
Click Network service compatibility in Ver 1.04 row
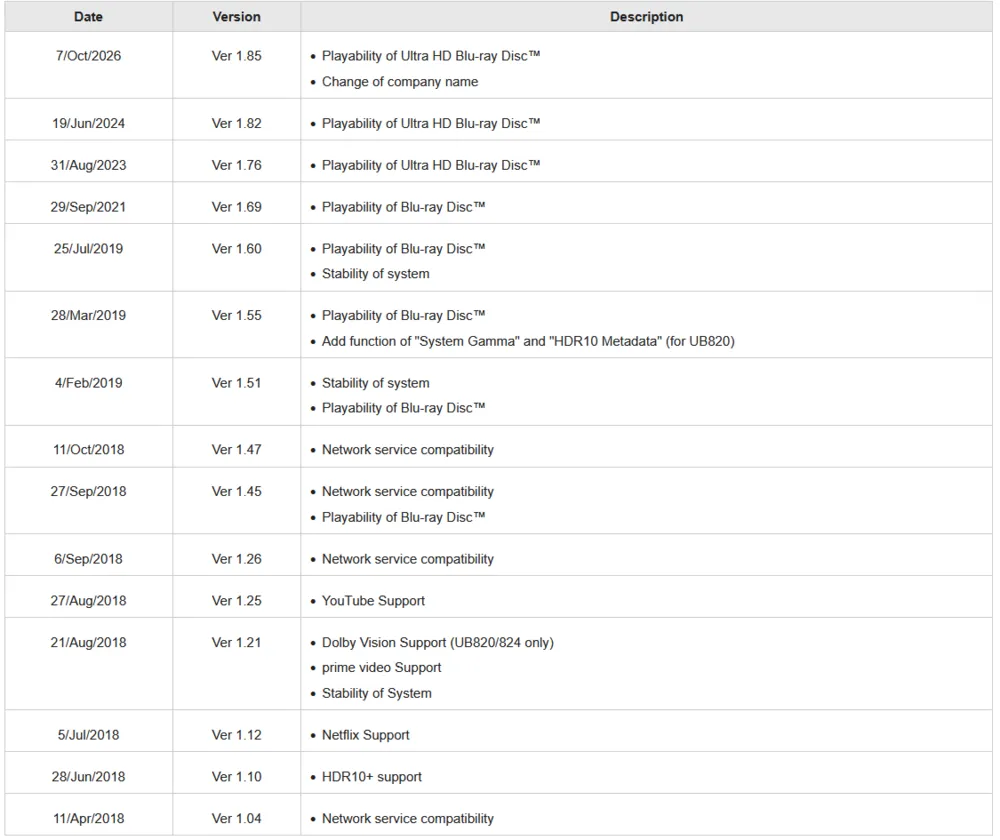pyautogui.click(x=408, y=819)
